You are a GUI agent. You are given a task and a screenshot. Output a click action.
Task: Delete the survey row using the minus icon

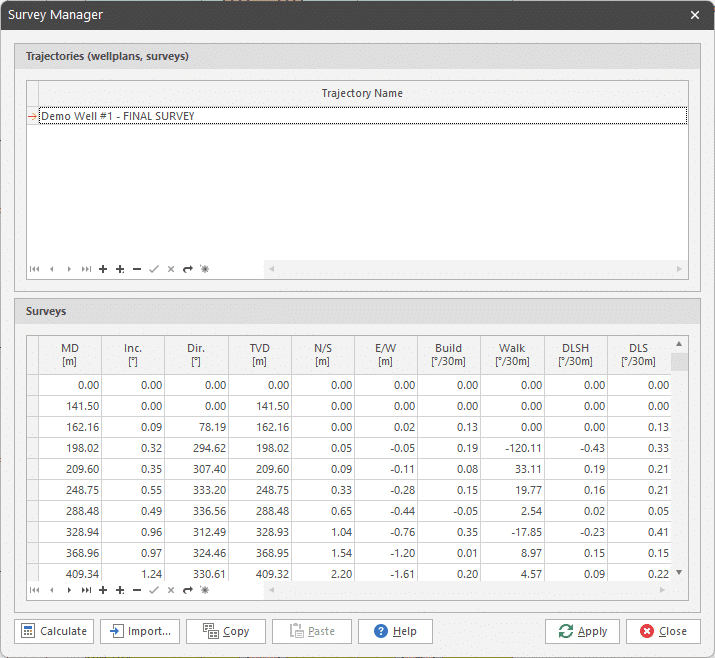pyautogui.click(x=137, y=590)
